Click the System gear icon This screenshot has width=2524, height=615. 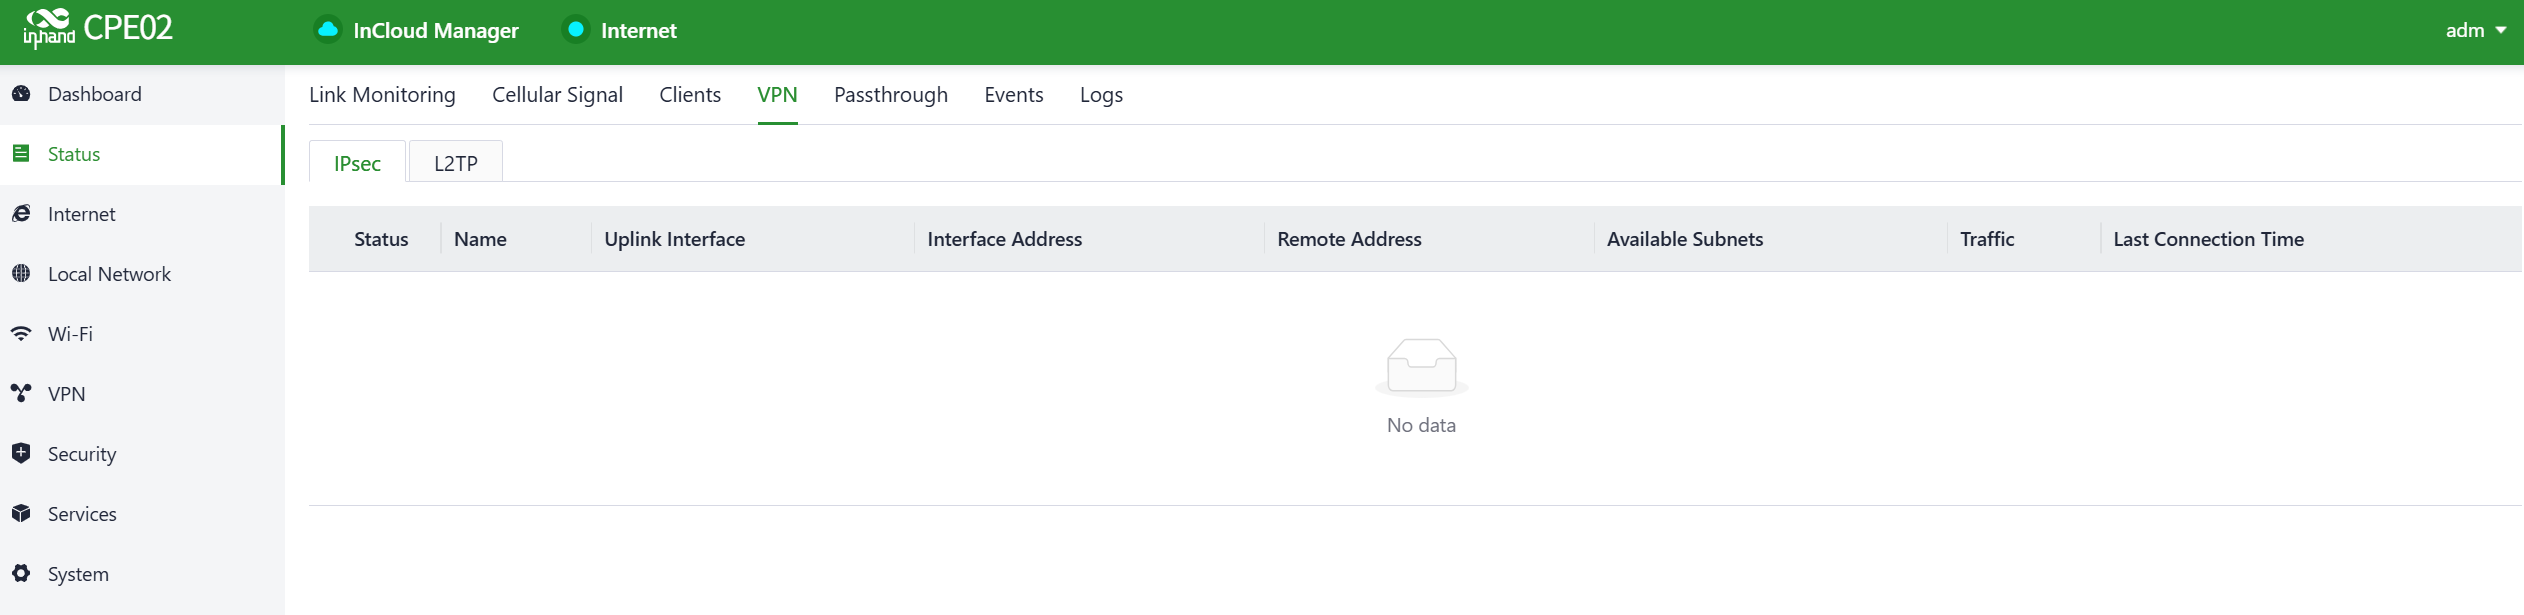(x=21, y=574)
